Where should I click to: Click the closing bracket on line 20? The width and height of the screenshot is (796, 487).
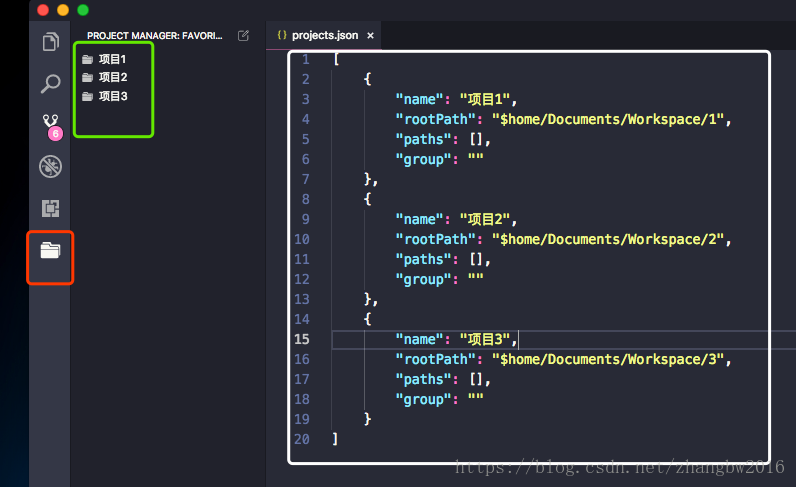335,439
